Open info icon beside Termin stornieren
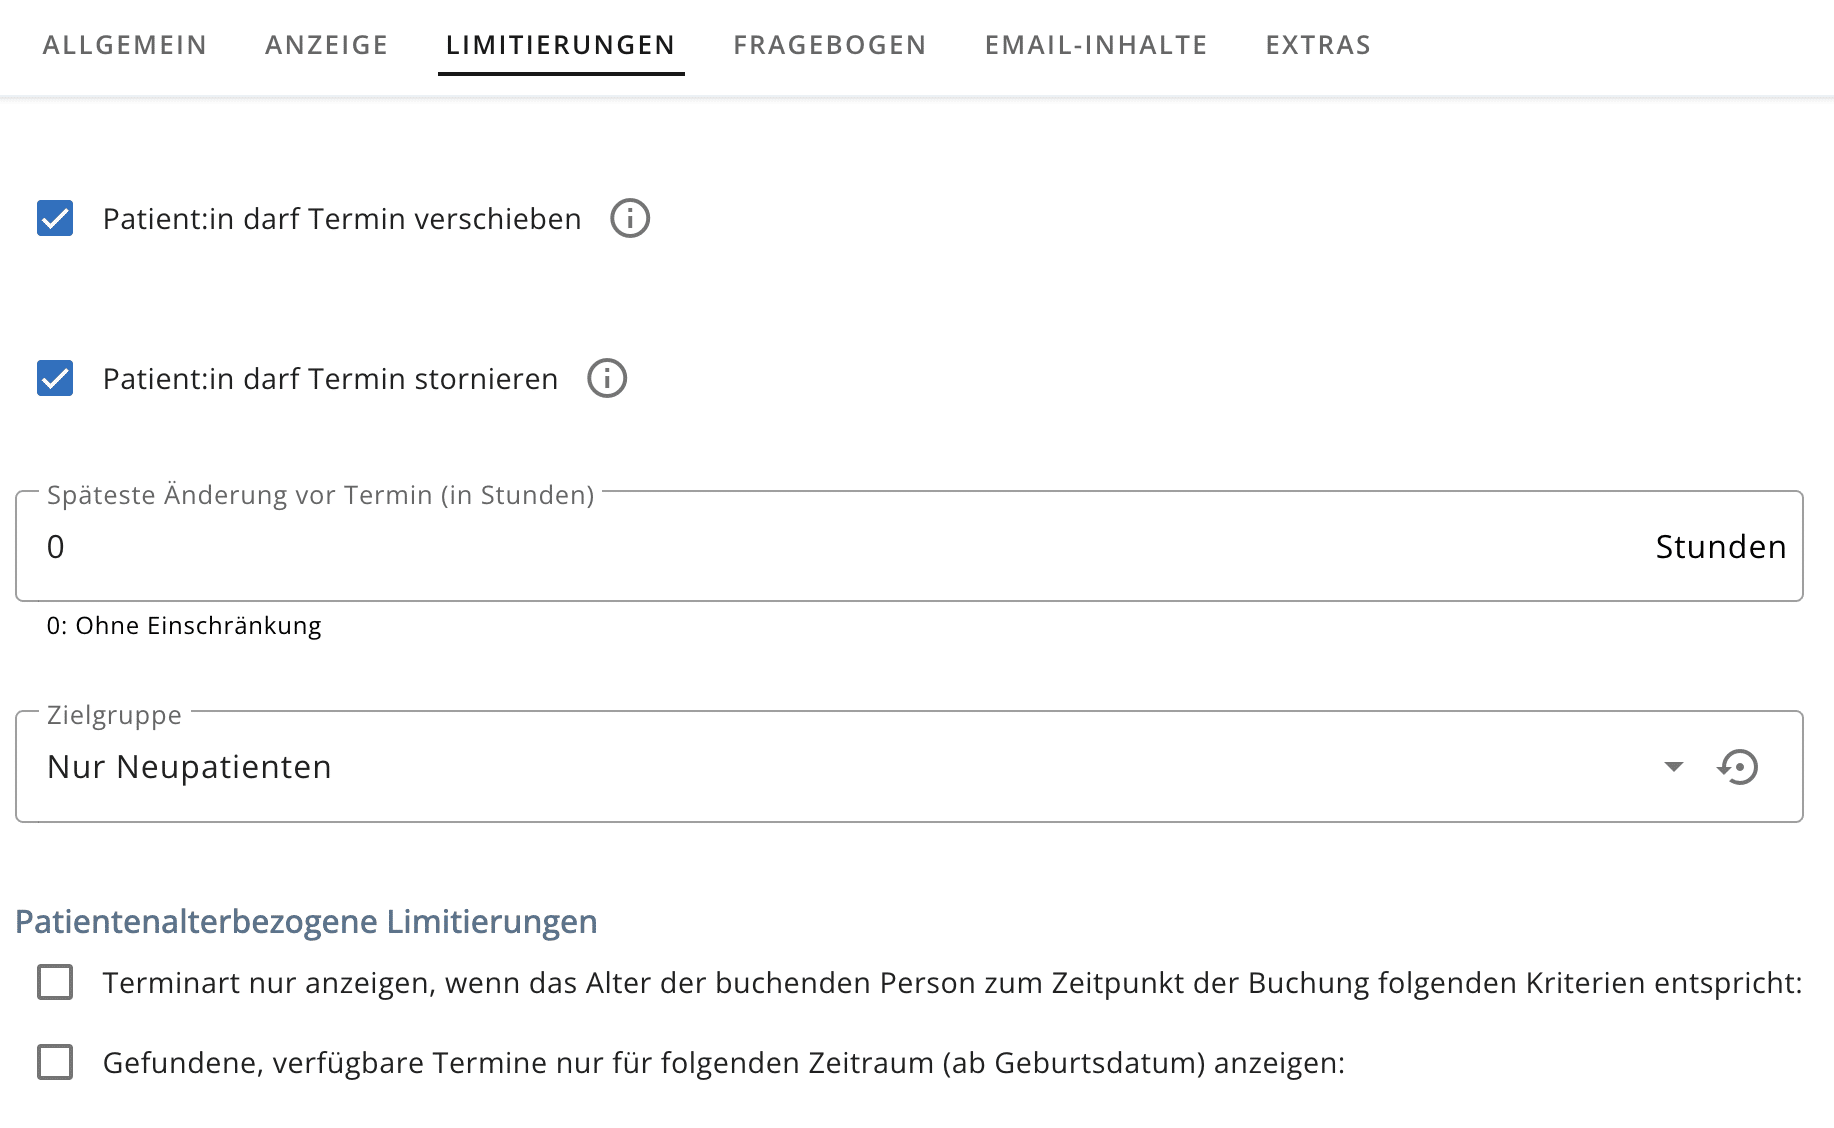Image resolution: width=1834 pixels, height=1128 pixels. click(x=607, y=378)
